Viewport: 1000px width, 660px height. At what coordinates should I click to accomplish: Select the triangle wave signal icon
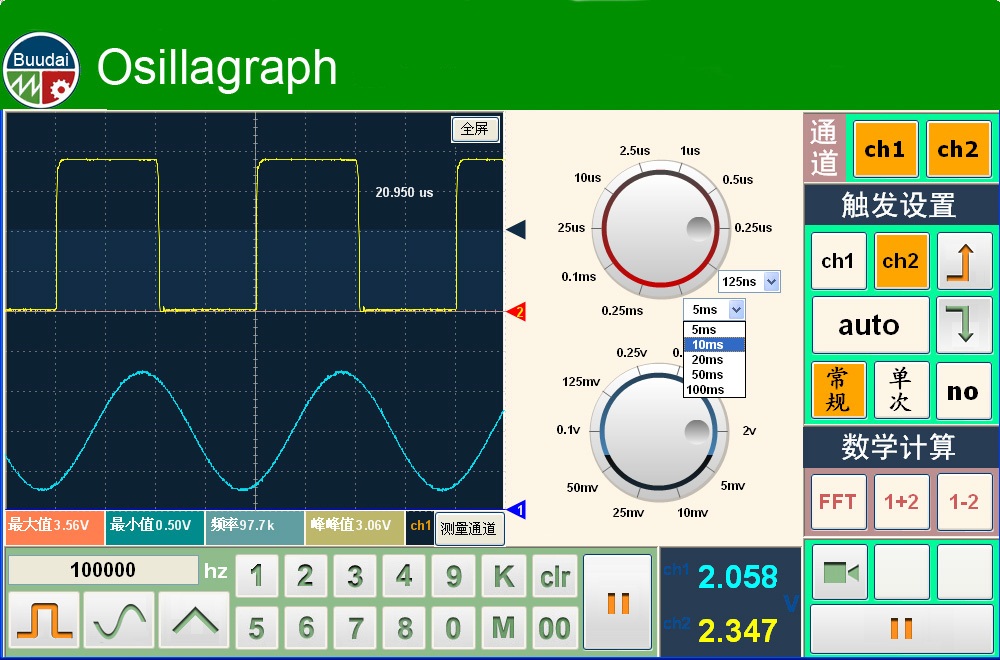coord(194,620)
